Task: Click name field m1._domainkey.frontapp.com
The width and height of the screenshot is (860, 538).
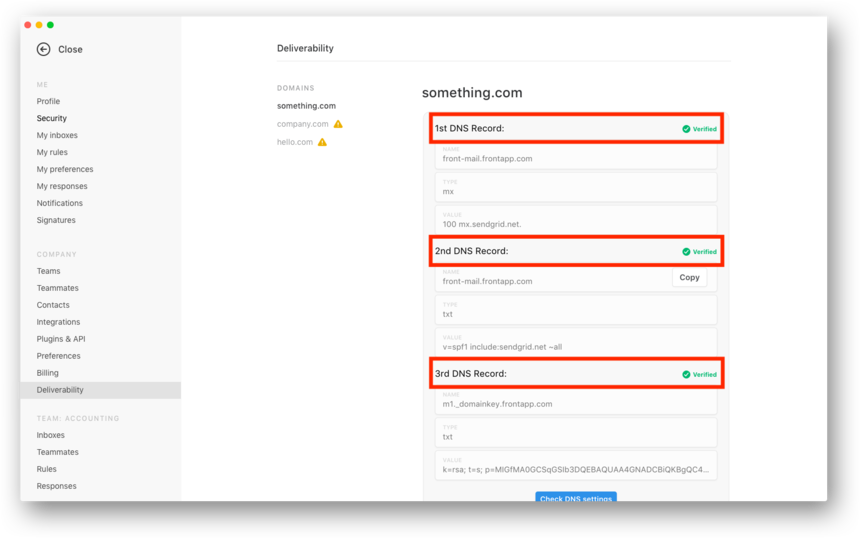Action: 576,401
